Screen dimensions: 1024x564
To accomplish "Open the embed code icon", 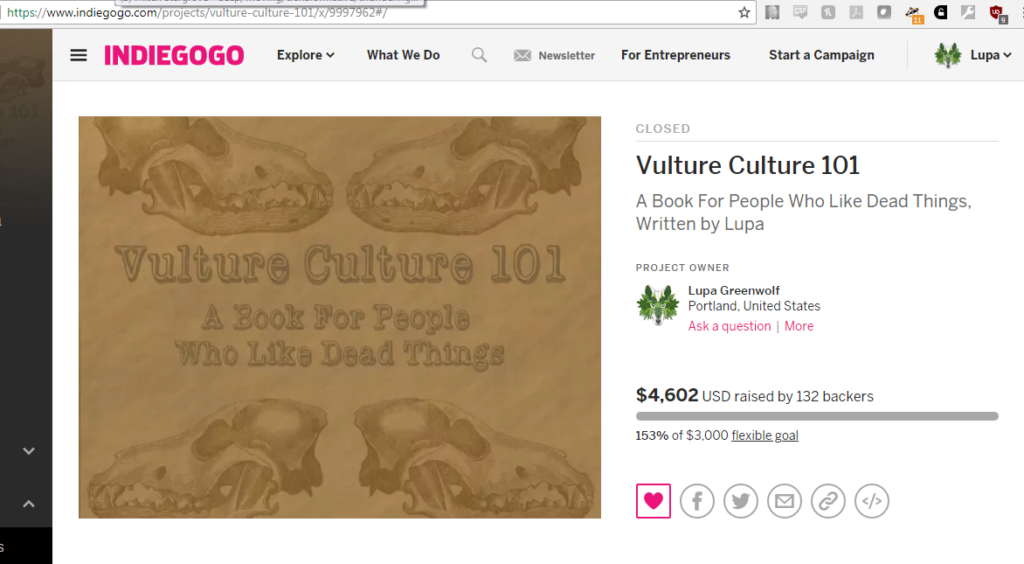I will tap(872, 501).
